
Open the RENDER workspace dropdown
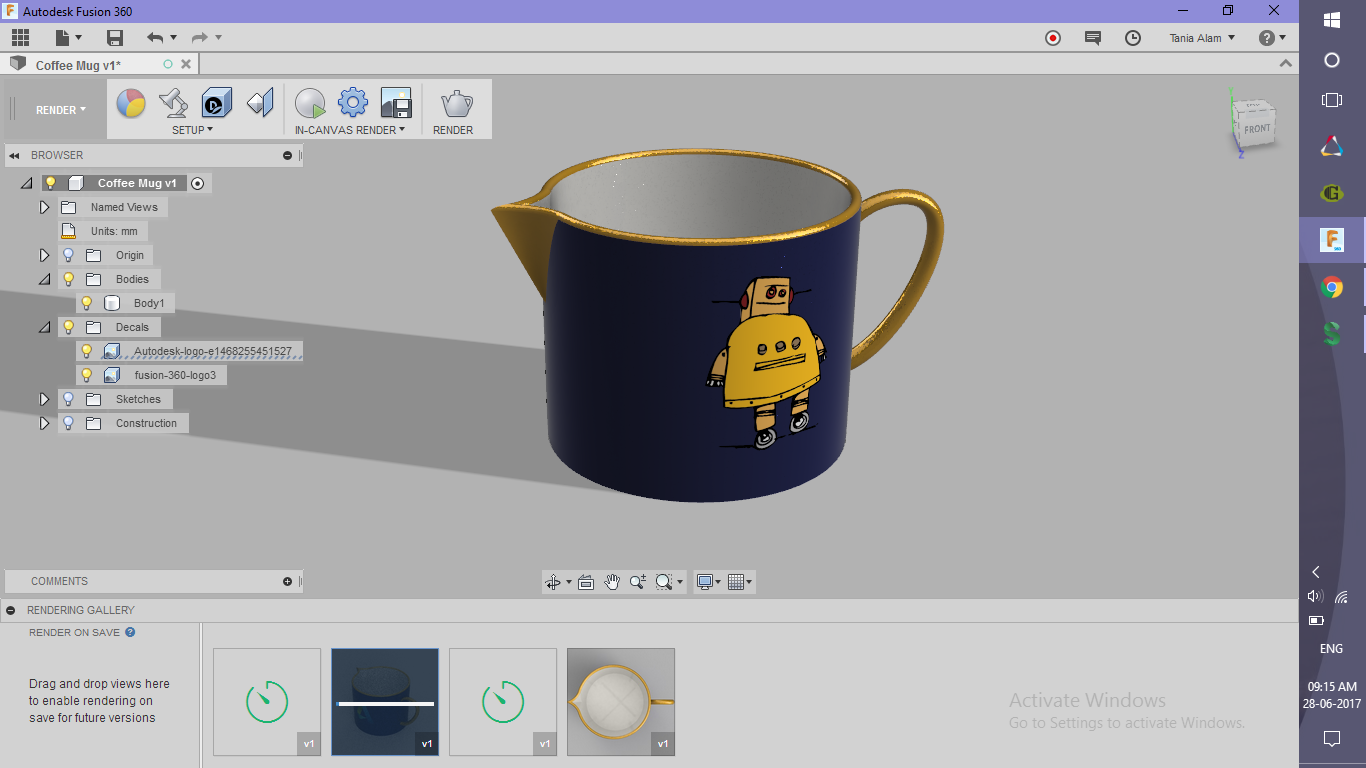pos(61,110)
